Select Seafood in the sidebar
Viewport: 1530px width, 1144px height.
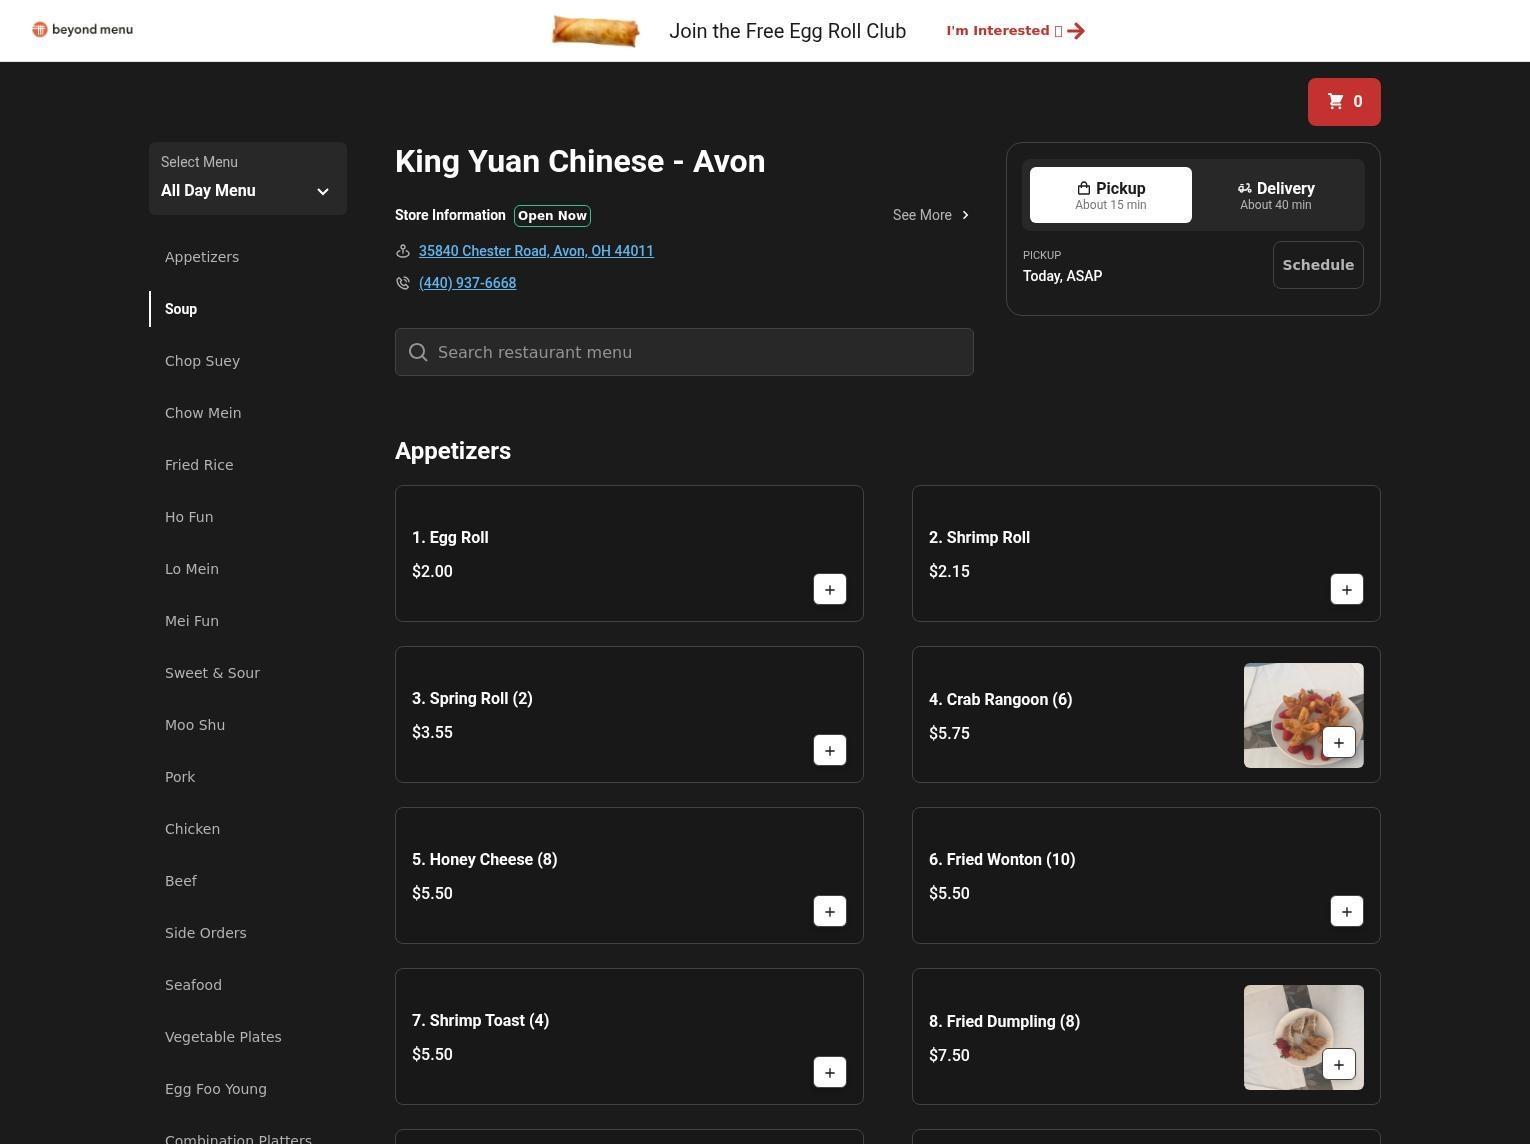pyautogui.click(x=193, y=985)
